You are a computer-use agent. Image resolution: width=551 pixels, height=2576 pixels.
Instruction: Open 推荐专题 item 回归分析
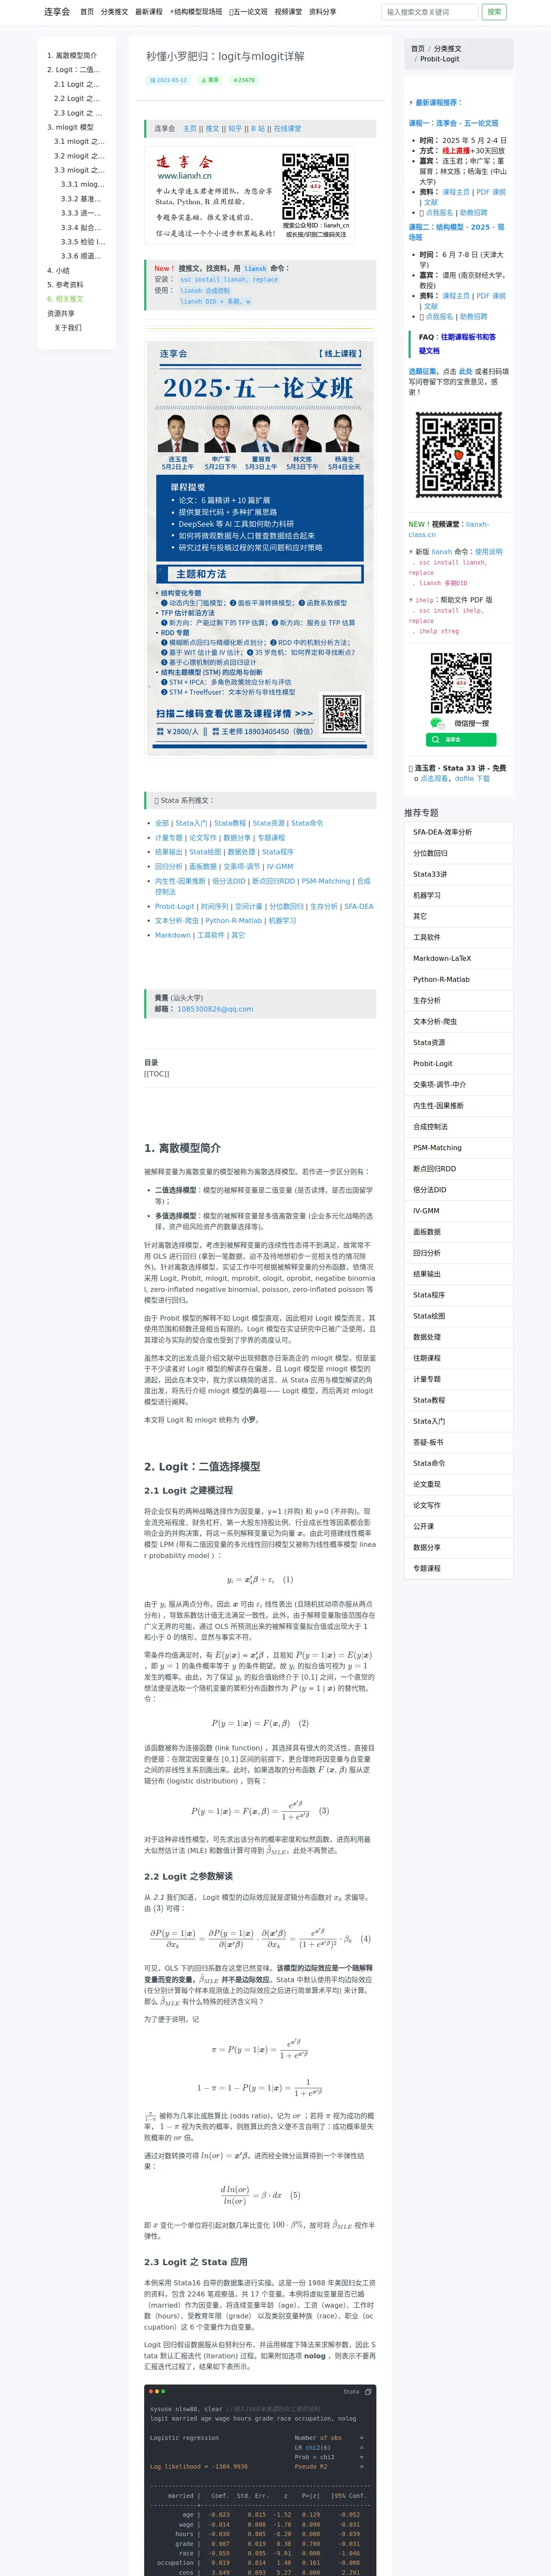click(459, 1252)
